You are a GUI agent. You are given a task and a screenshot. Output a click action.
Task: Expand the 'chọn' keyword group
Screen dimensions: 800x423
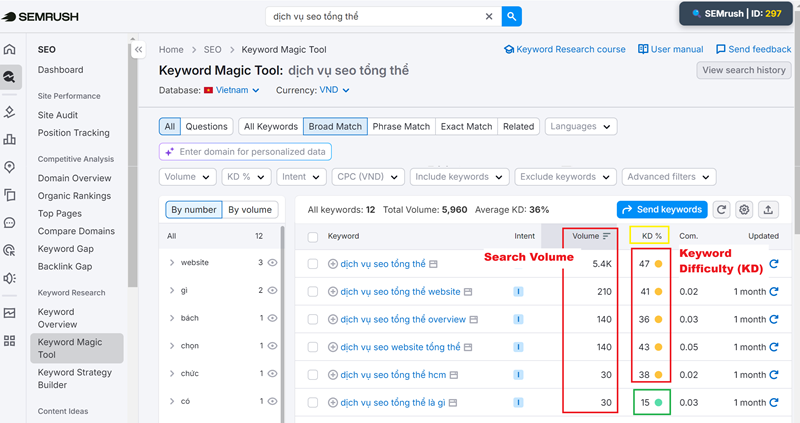click(171, 345)
